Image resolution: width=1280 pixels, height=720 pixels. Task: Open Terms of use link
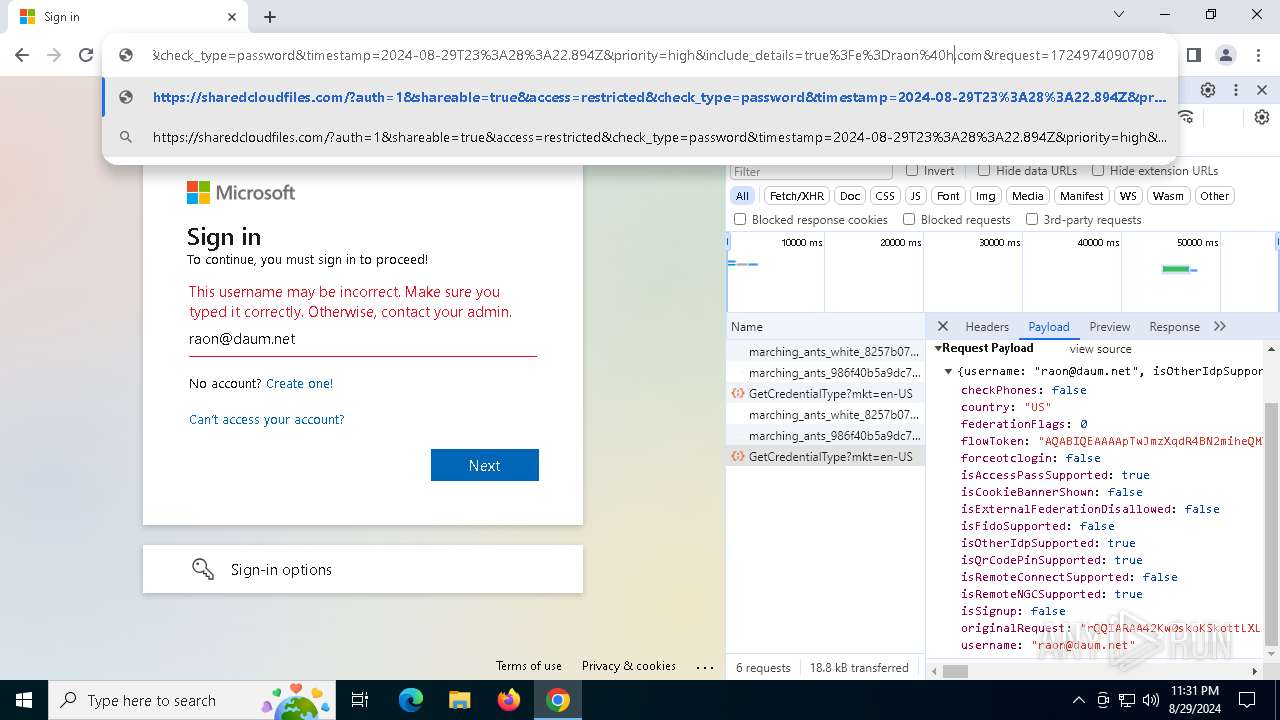click(529, 666)
